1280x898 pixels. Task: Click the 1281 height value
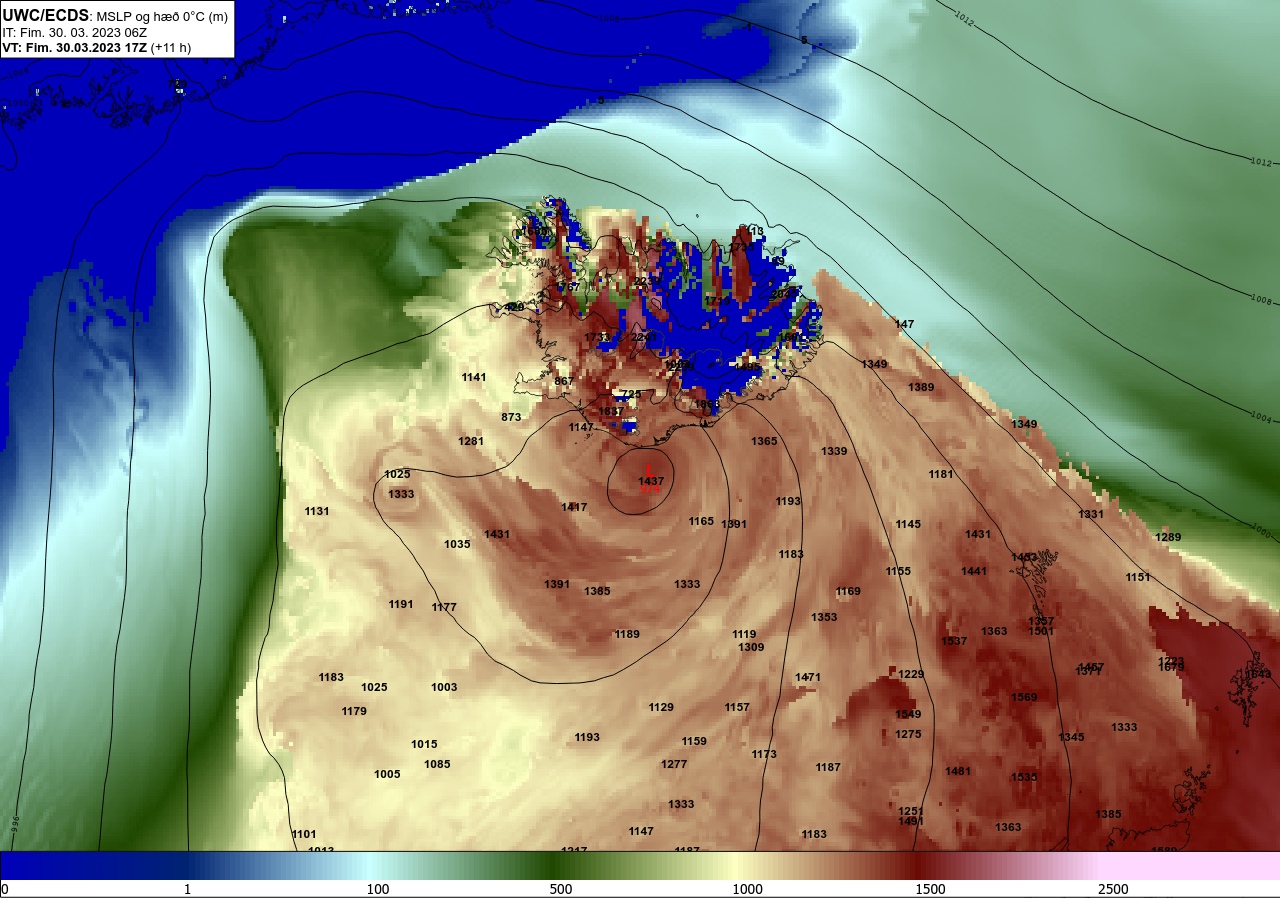point(471,441)
